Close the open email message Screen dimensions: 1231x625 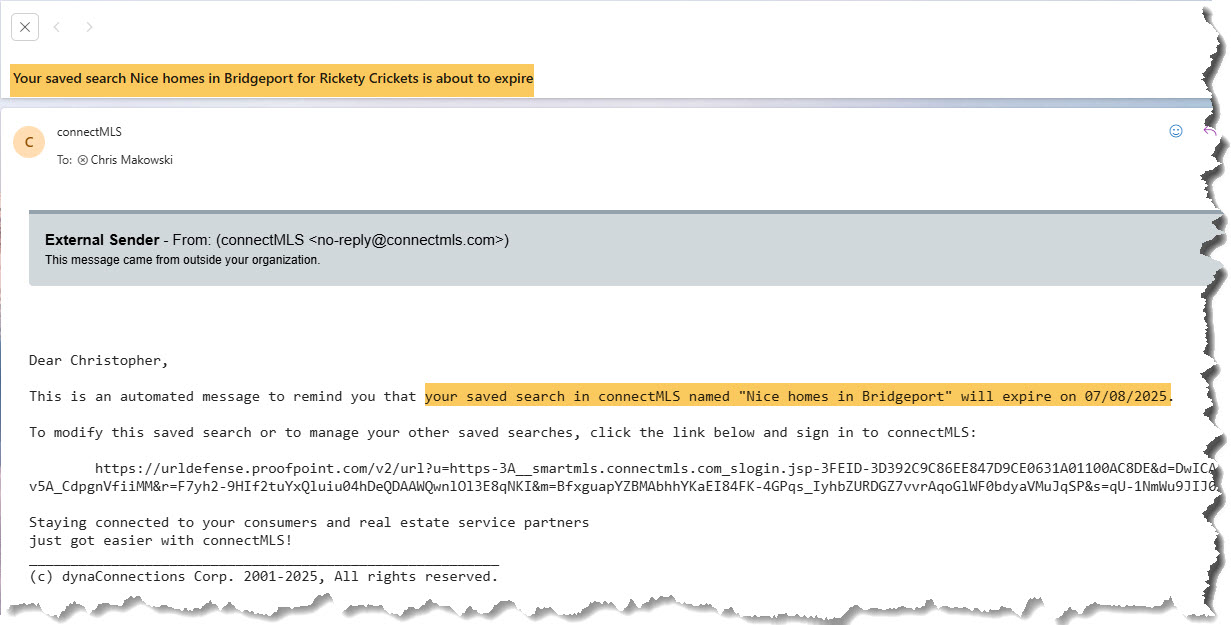pos(25,27)
